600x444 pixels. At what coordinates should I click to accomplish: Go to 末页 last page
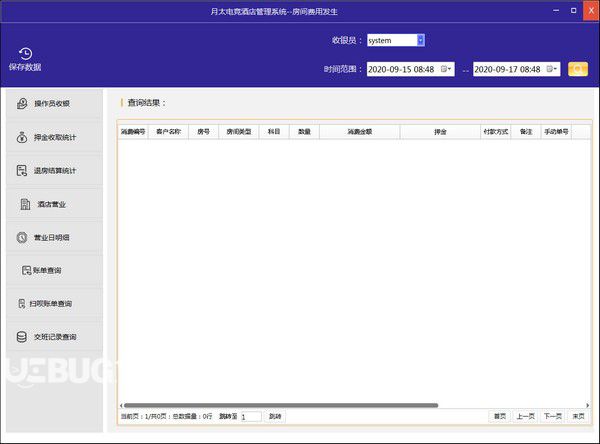[x=578, y=416]
